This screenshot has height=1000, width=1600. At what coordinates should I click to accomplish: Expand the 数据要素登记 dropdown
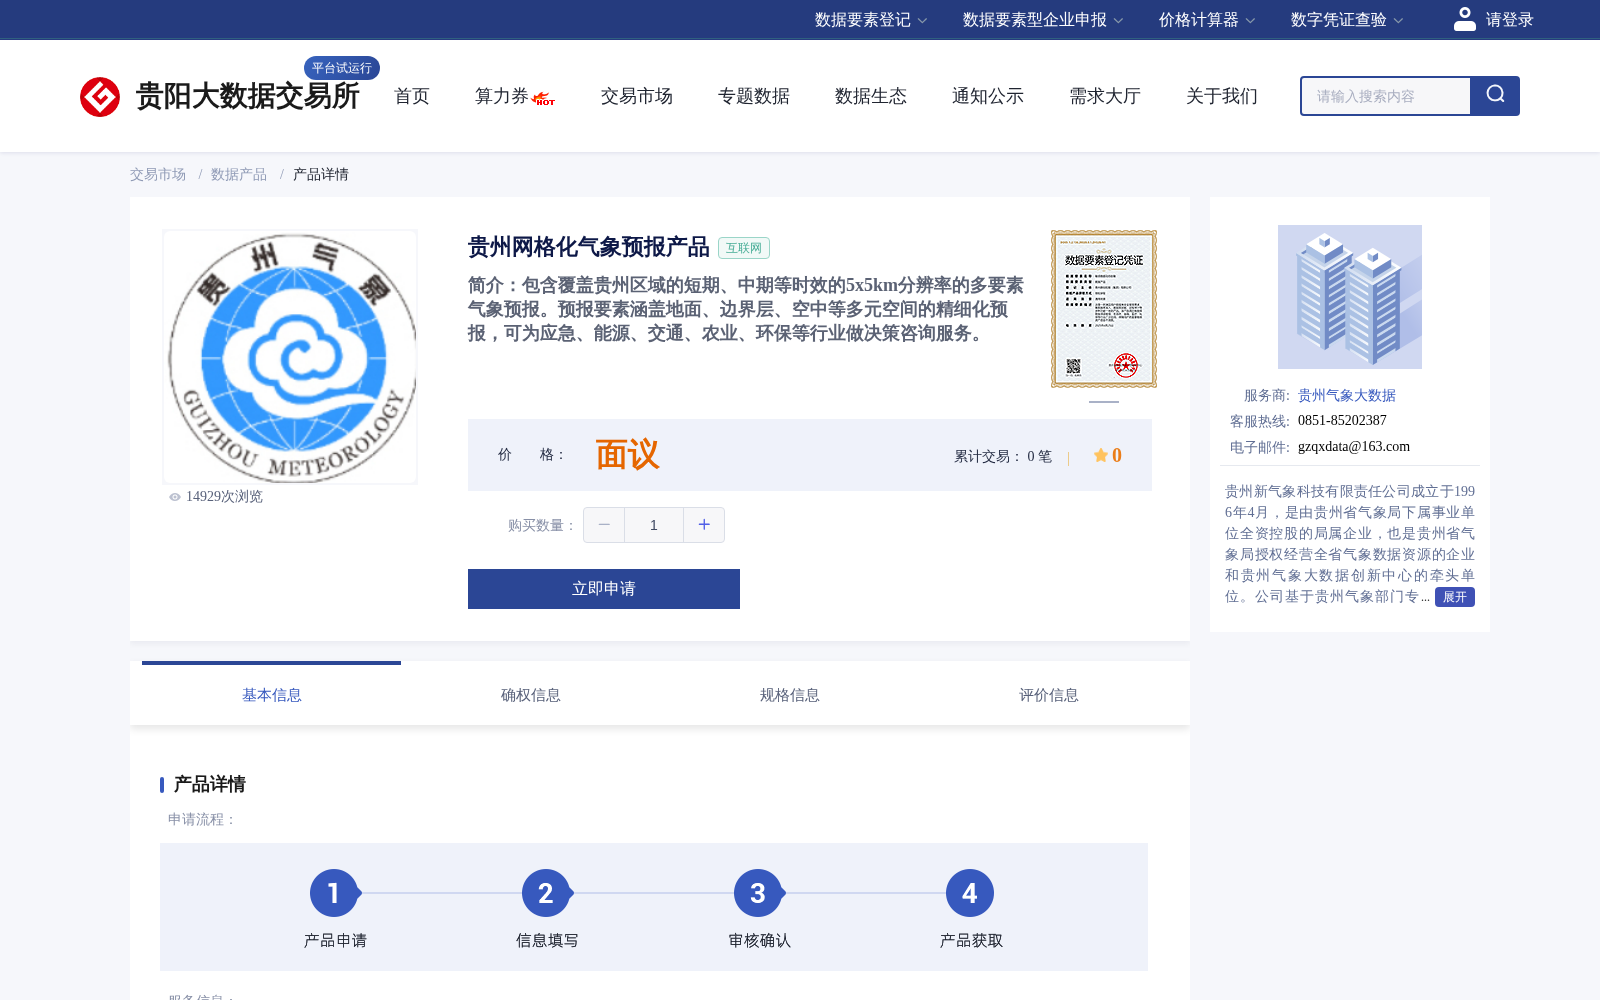pos(871,20)
